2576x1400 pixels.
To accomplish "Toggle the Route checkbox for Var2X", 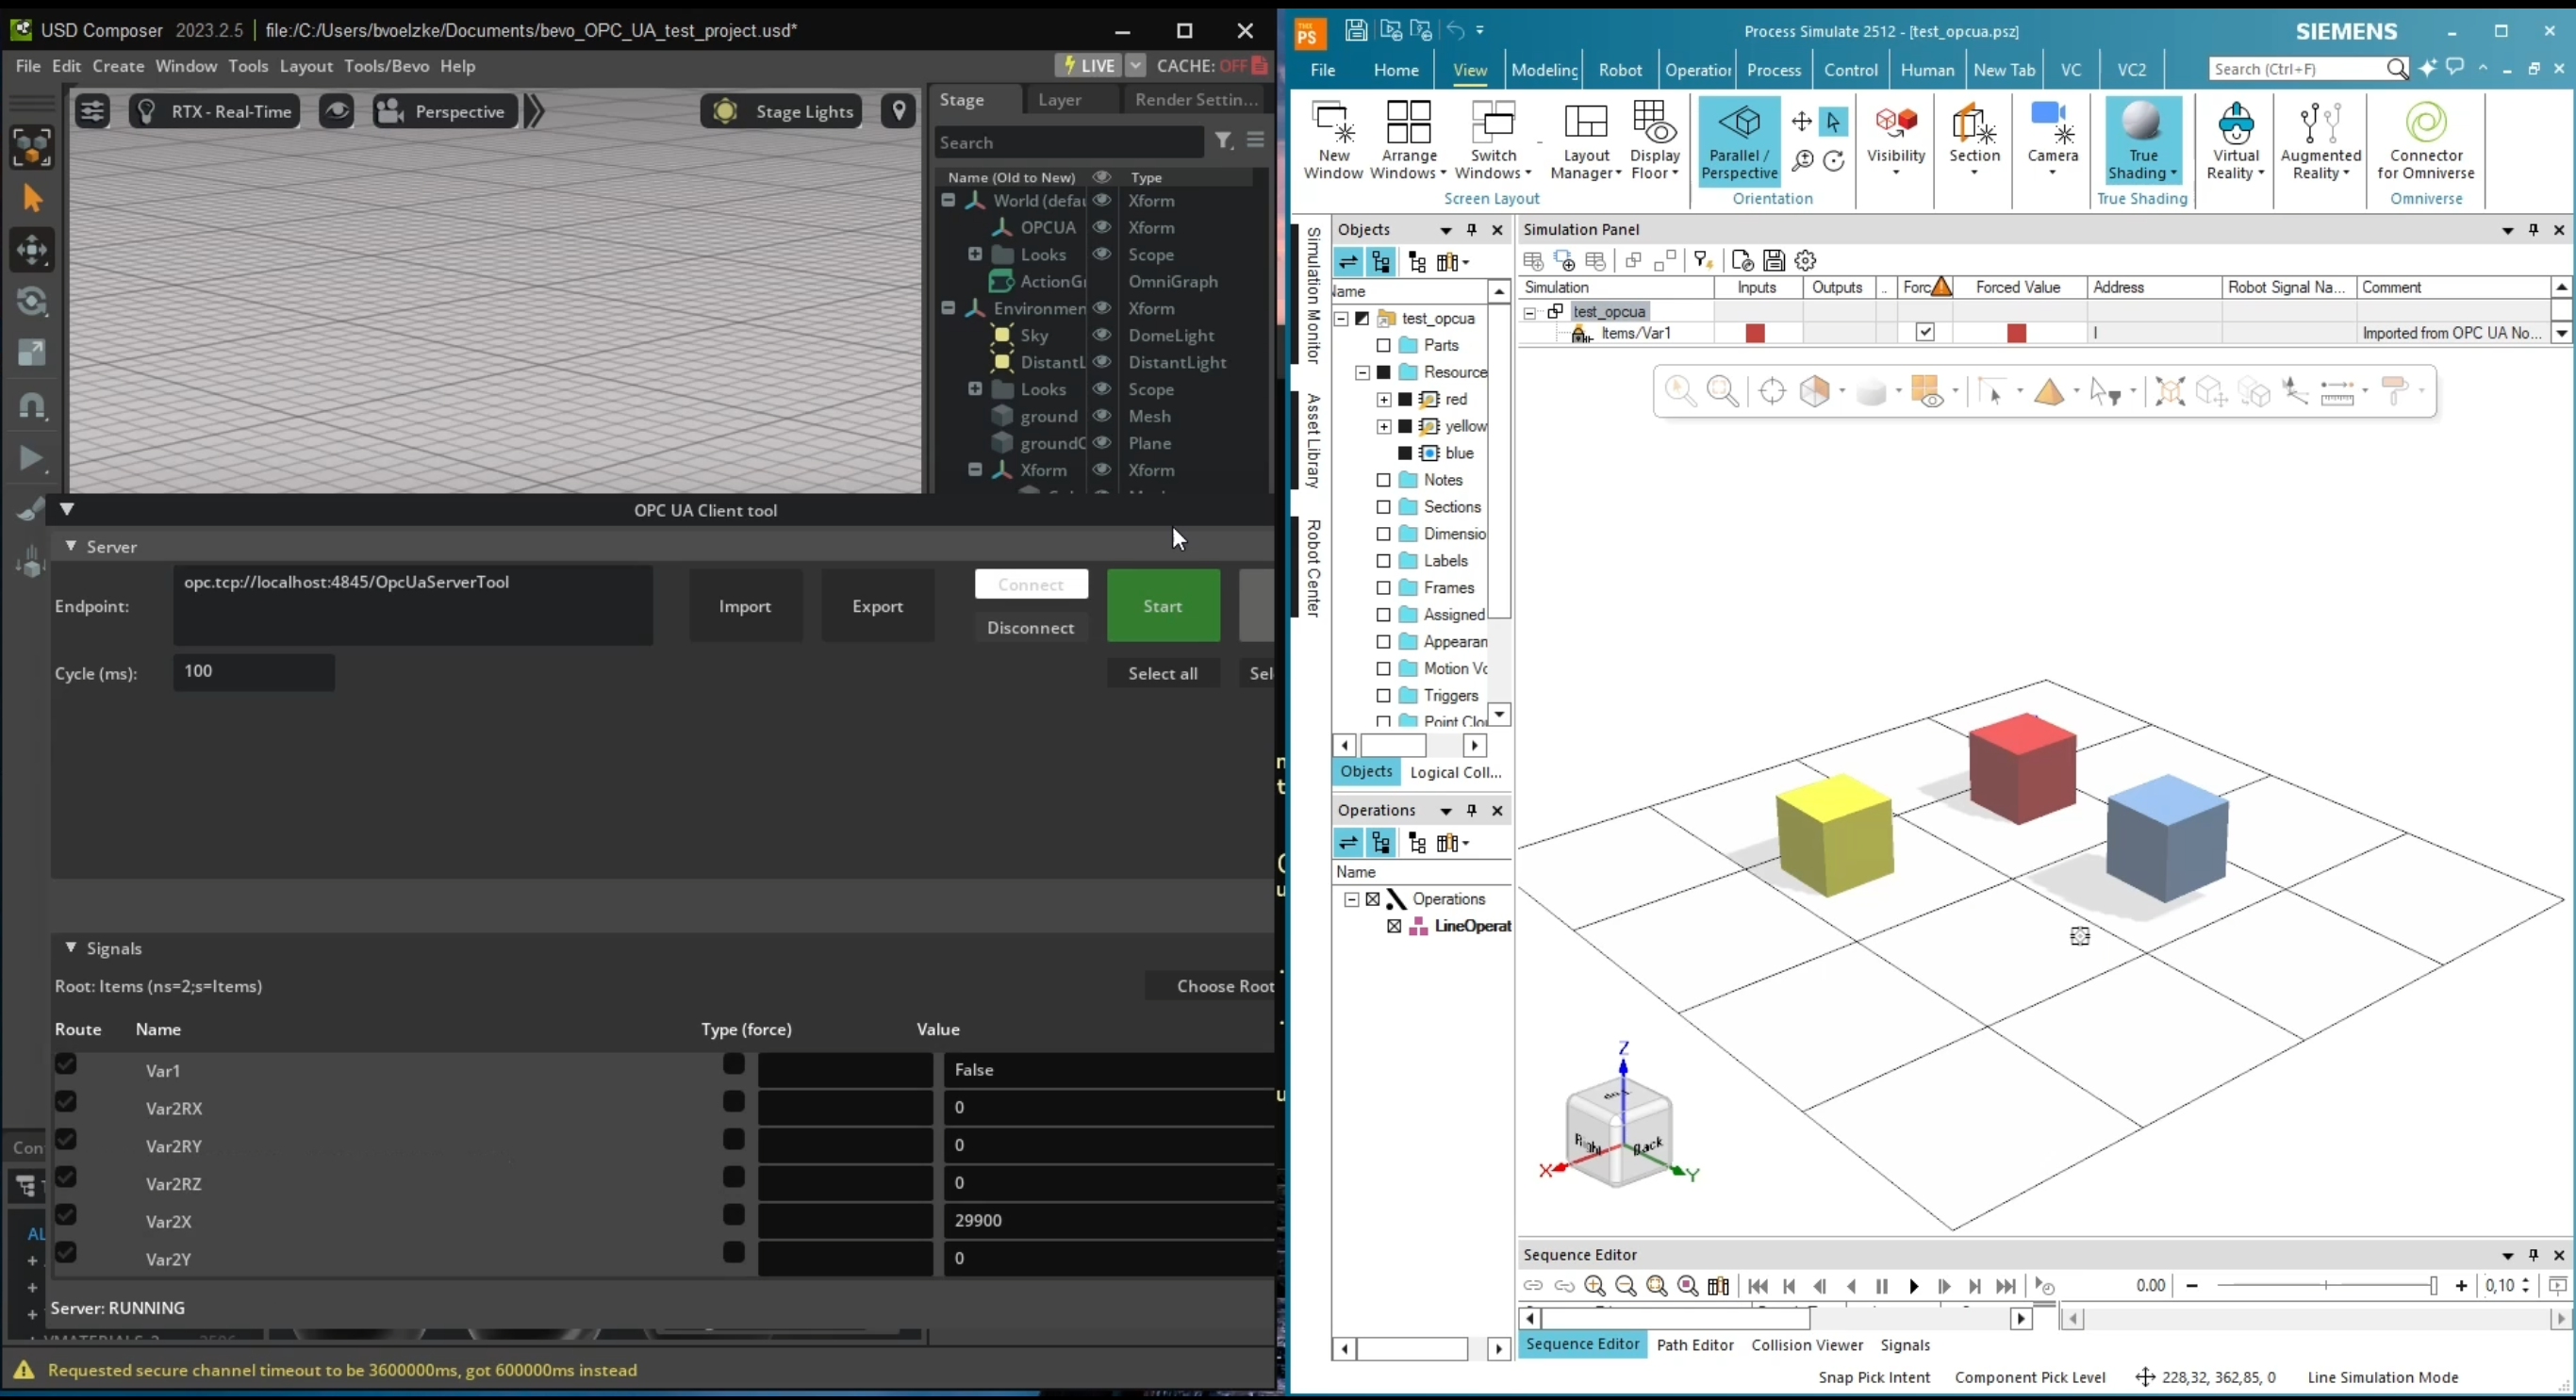I will point(66,1214).
